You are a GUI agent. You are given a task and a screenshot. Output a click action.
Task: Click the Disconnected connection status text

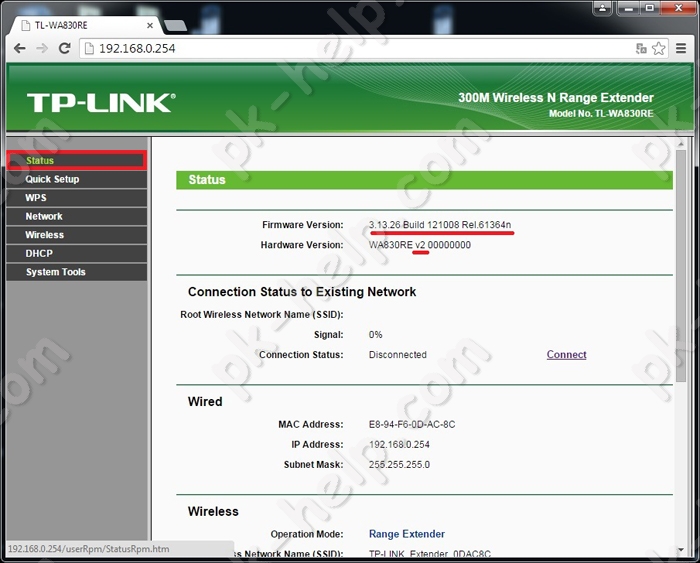[x=398, y=354]
